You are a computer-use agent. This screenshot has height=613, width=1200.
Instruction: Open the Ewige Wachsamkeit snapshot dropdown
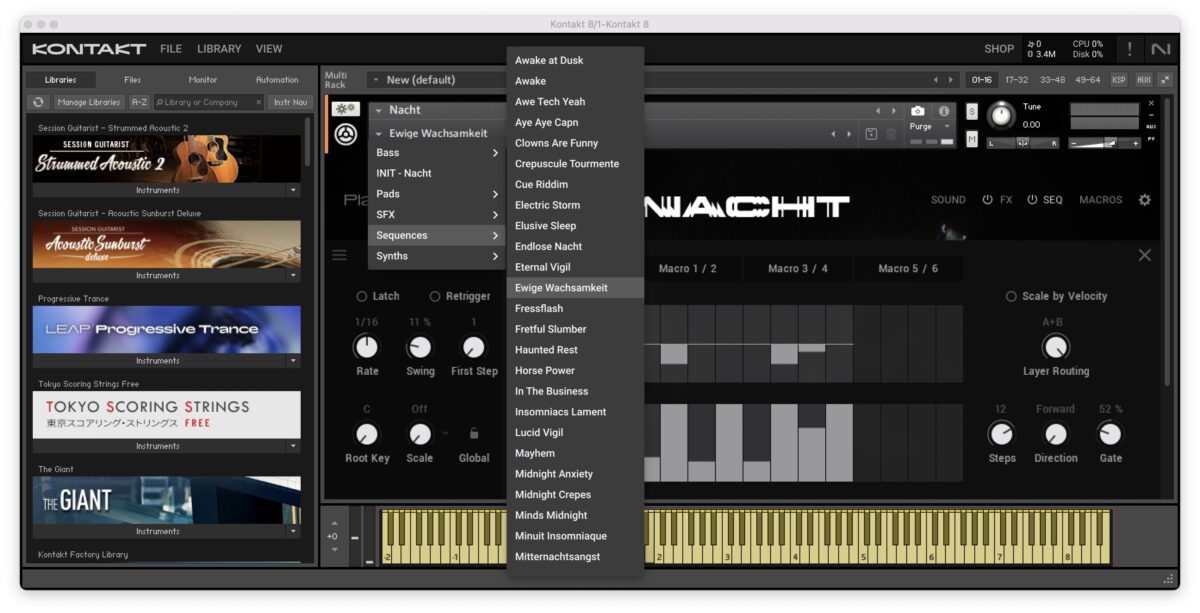pyautogui.click(x=379, y=134)
